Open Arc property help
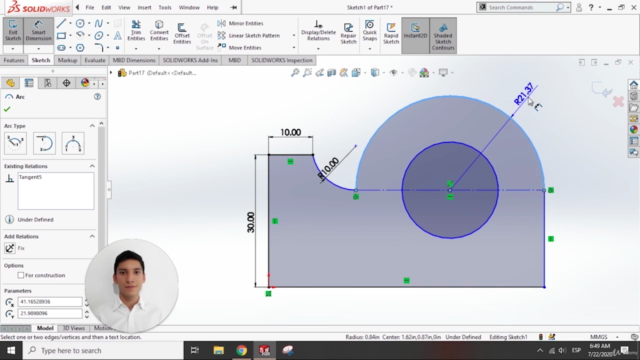Screen dimensions: 640x360 97,97
